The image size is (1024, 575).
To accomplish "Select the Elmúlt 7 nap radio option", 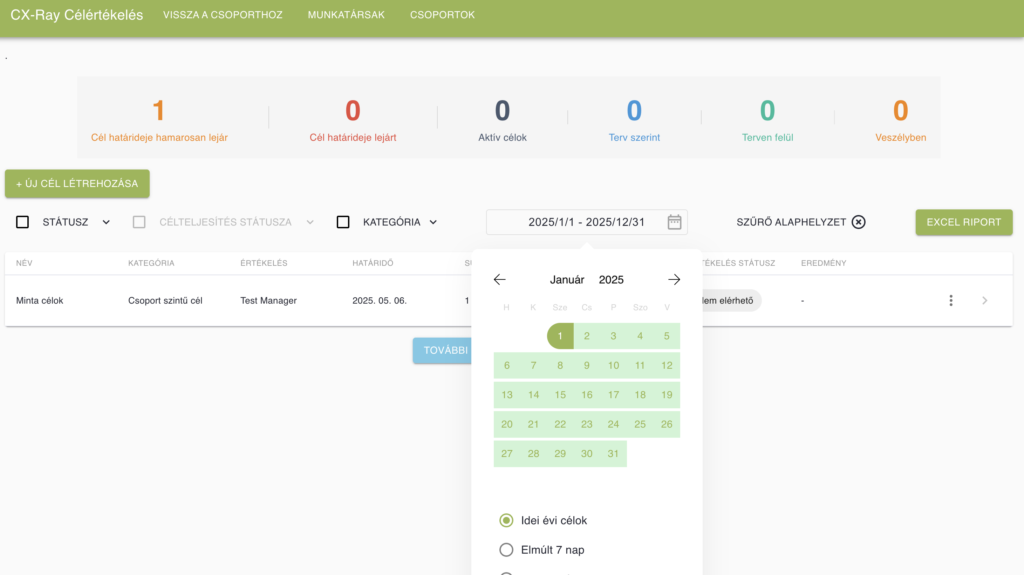I will (x=506, y=550).
